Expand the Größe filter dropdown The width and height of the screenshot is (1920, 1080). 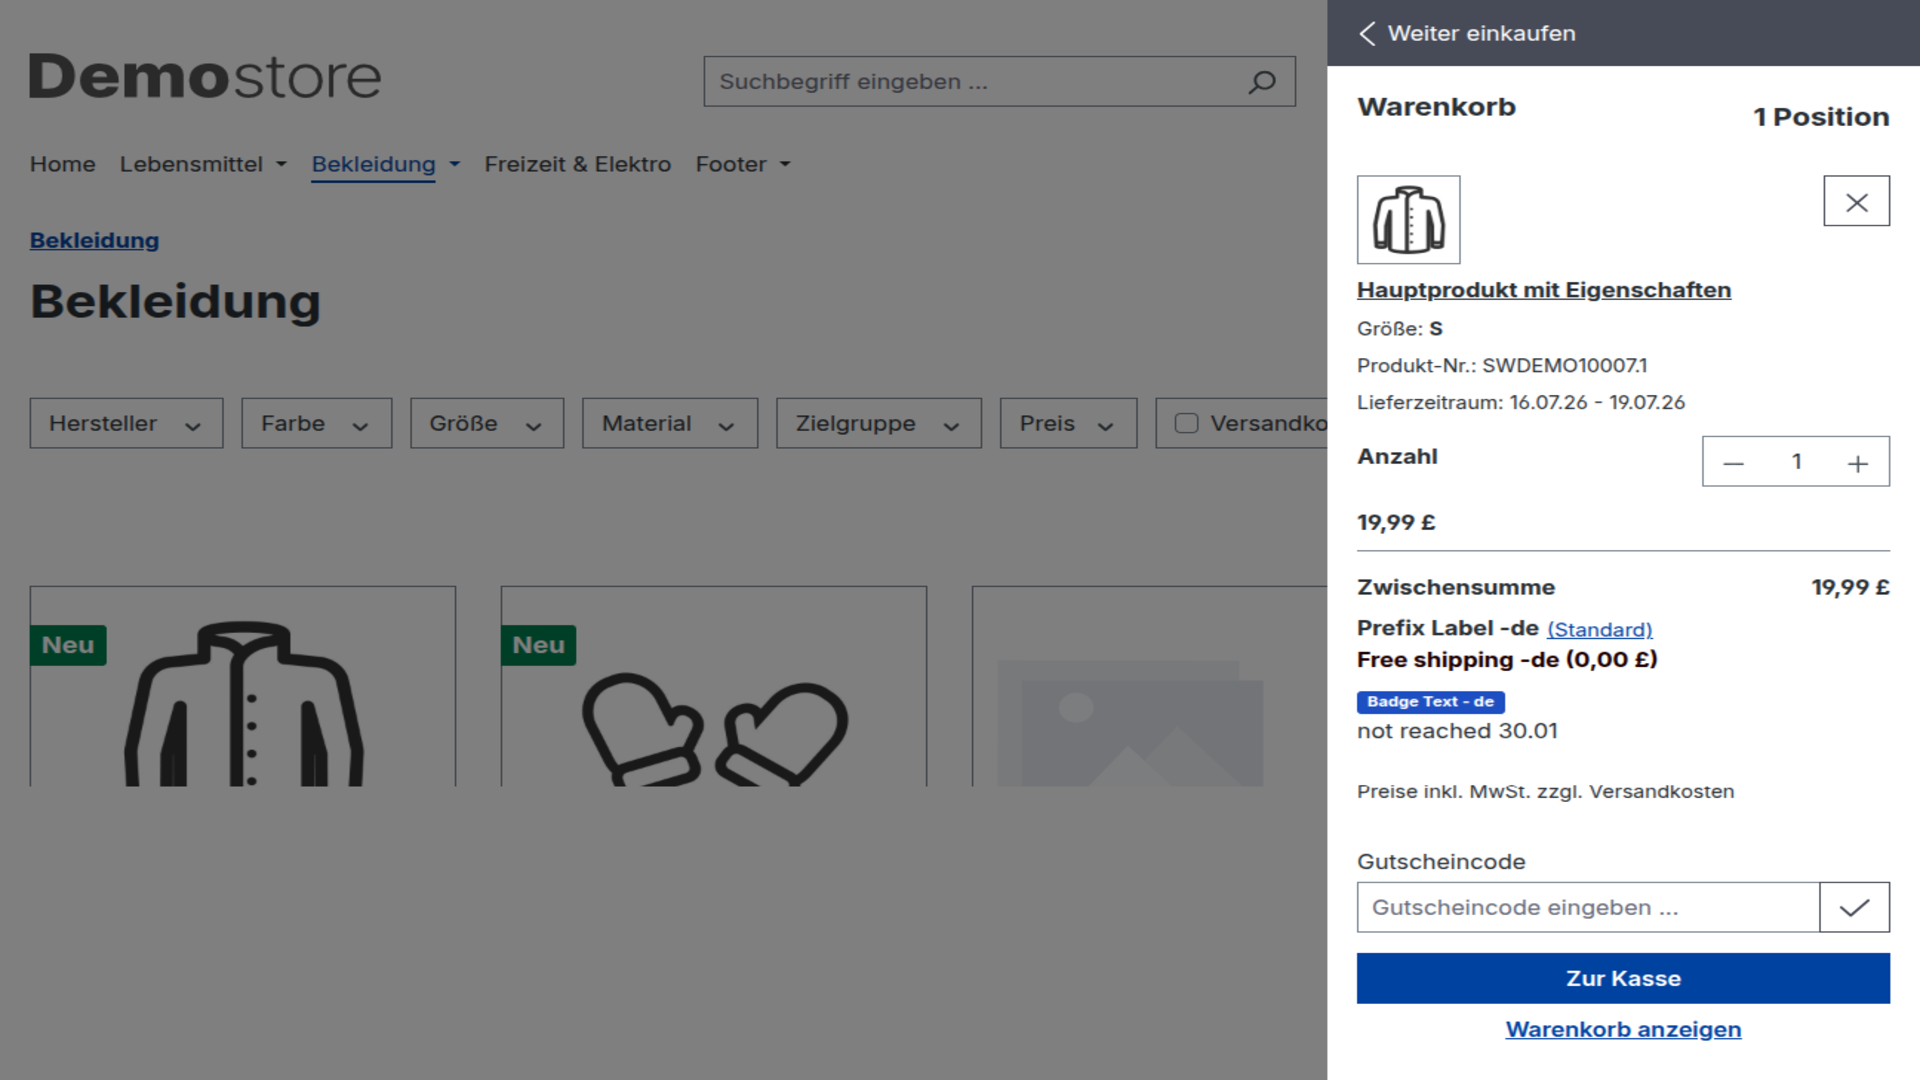pos(487,423)
